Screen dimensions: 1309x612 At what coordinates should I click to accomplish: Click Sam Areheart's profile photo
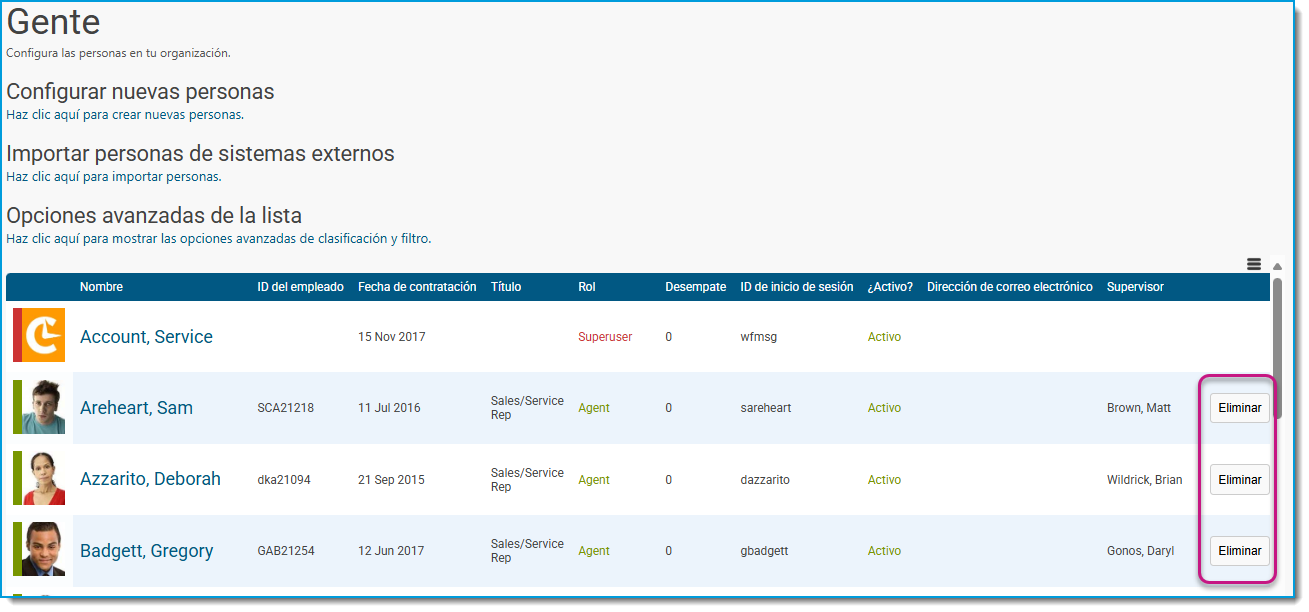(39, 407)
